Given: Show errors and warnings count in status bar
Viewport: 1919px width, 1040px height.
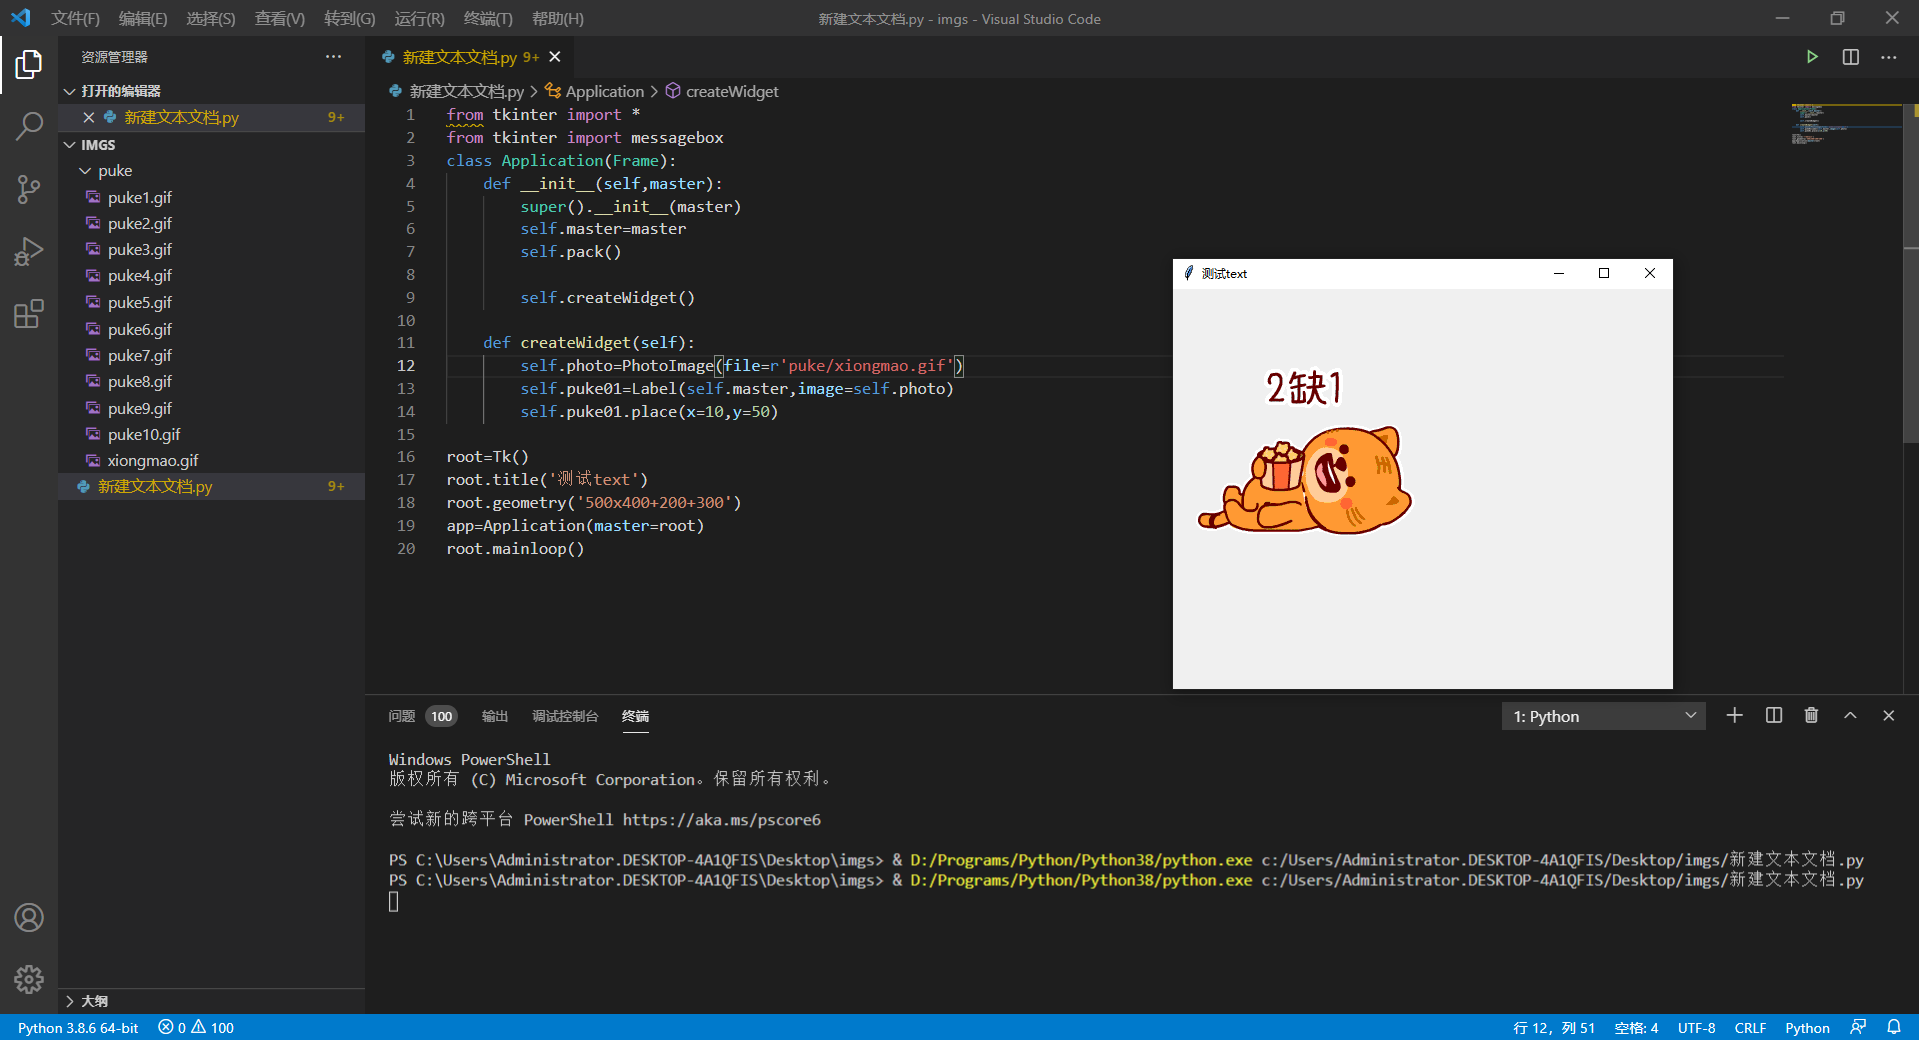Looking at the screenshot, I should coord(196,1027).
